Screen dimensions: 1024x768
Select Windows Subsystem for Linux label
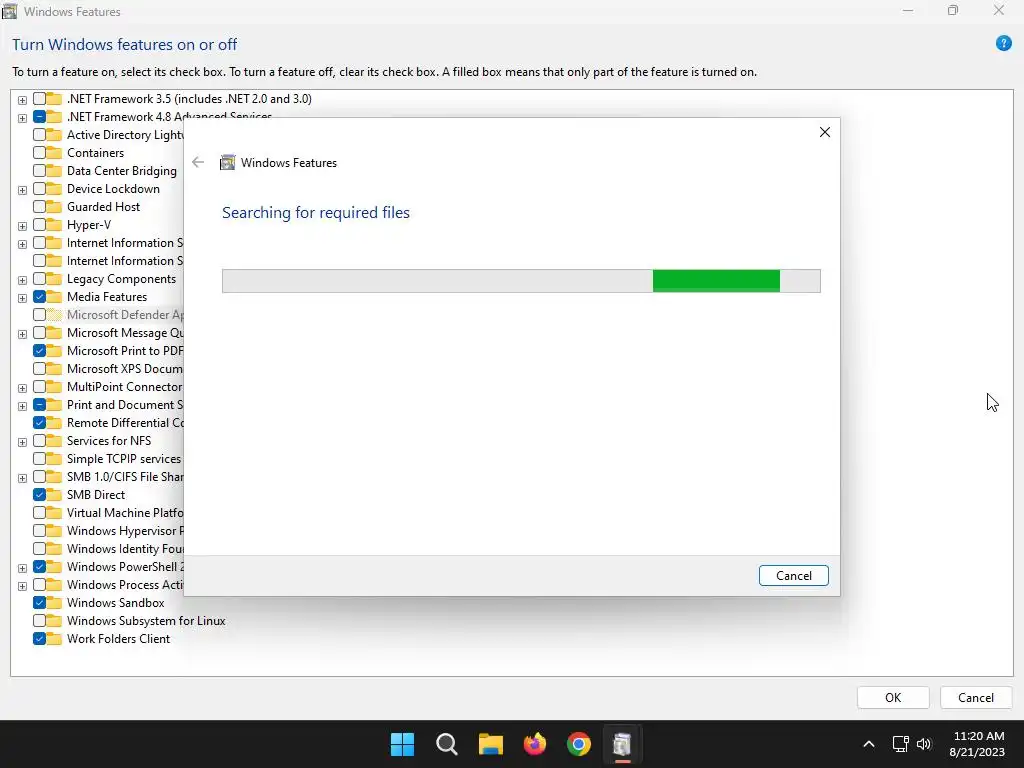pos(146,621)
